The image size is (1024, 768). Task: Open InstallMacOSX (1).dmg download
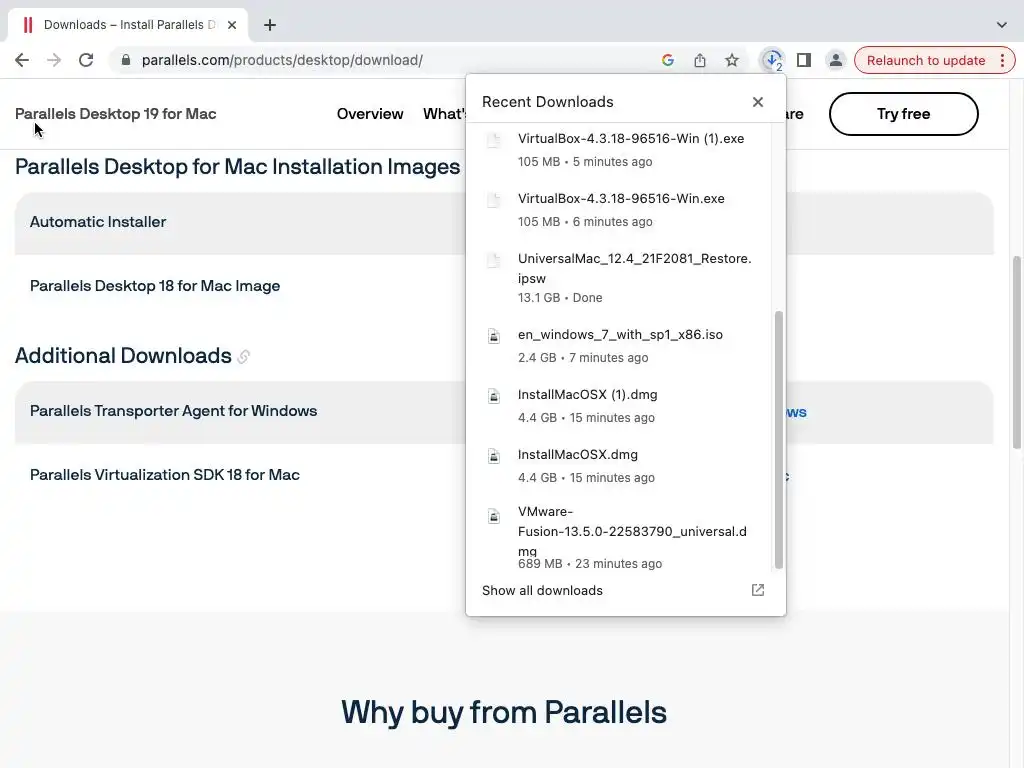[620, 406]
